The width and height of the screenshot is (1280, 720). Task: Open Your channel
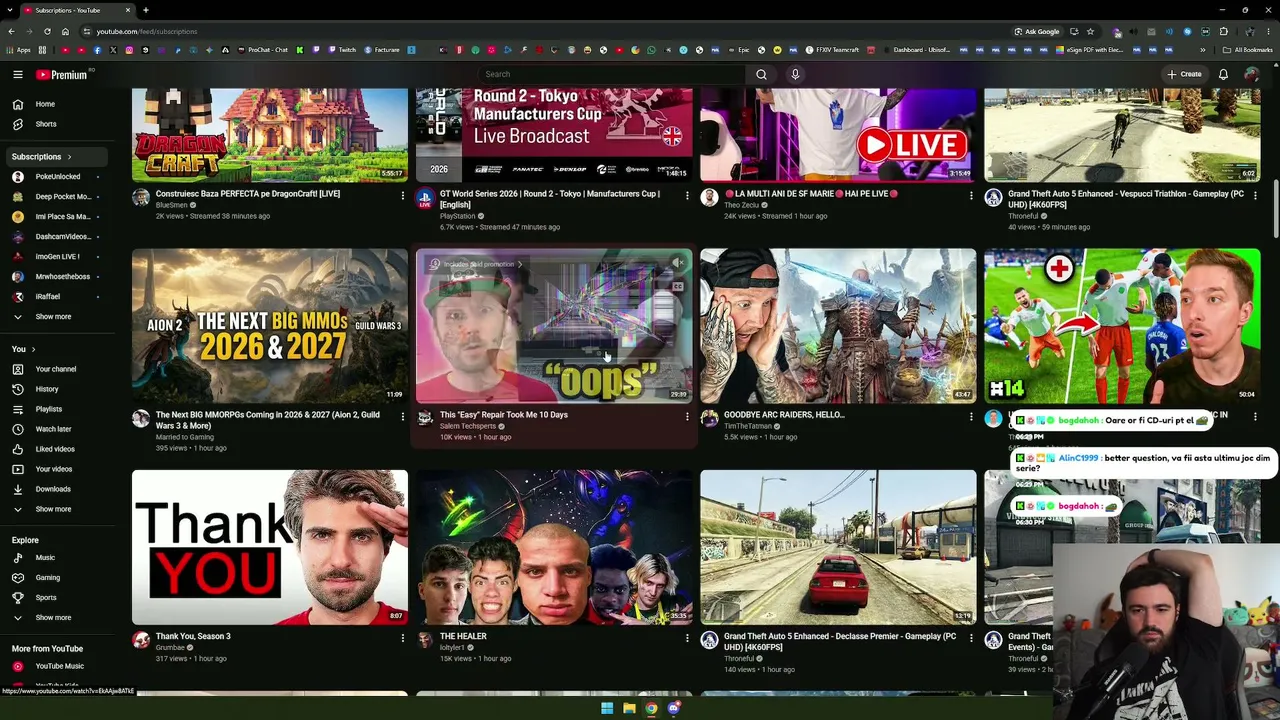click(56, 369)
